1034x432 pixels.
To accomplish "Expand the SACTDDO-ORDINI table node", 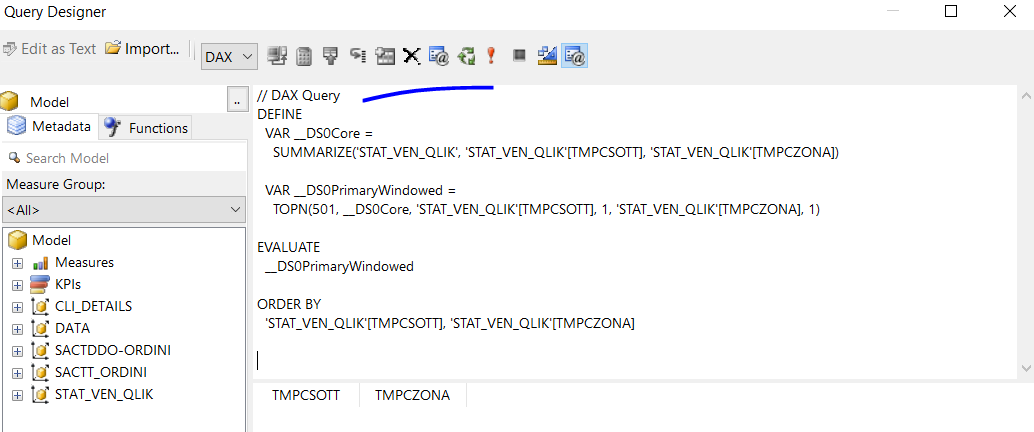I will pos(17,351).
